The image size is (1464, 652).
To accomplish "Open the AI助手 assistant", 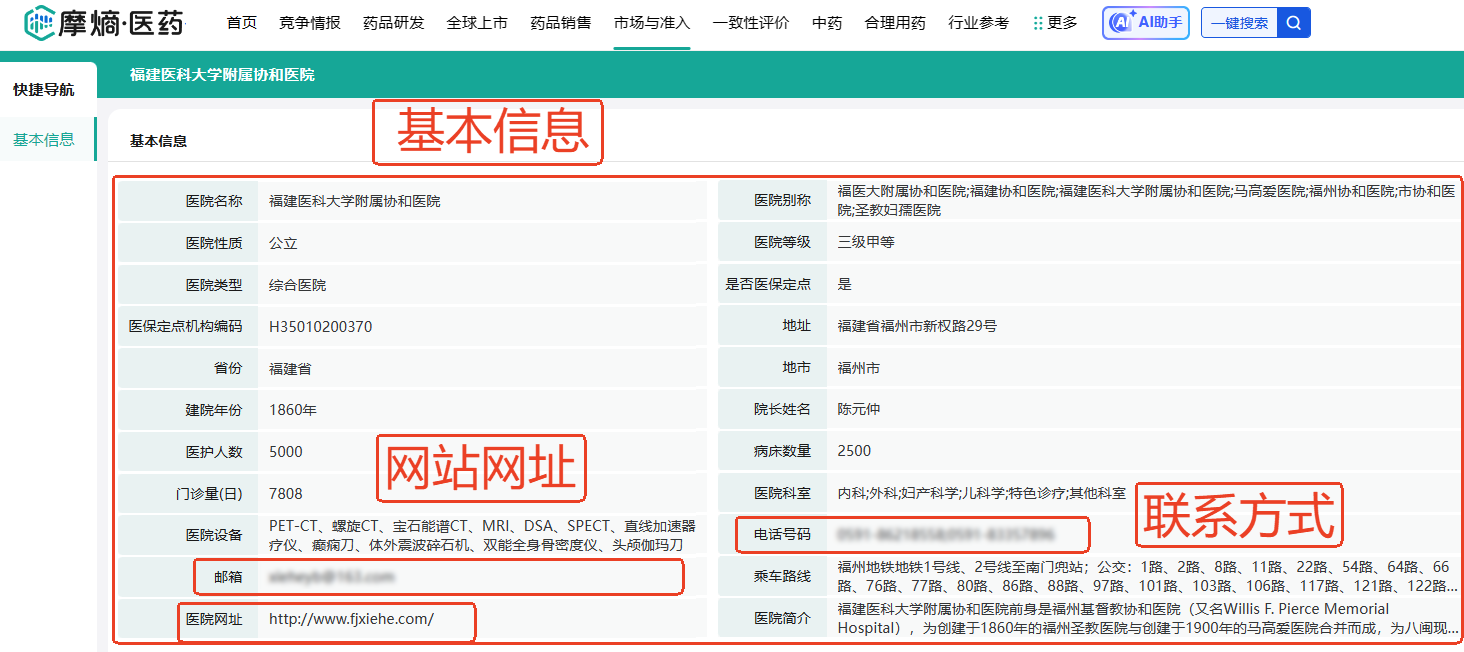I will [1145, 23].
